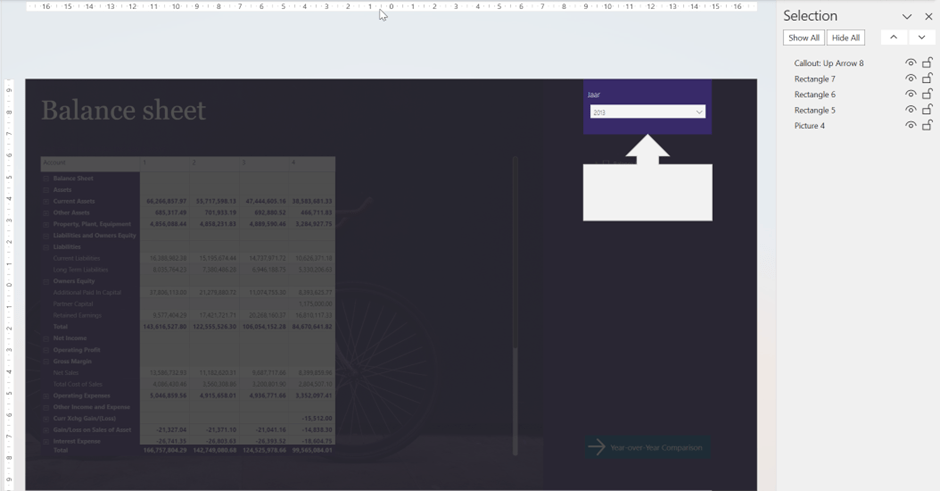Click the Show All button
Viewport: 940px width, 491px height.
point(803,38)
